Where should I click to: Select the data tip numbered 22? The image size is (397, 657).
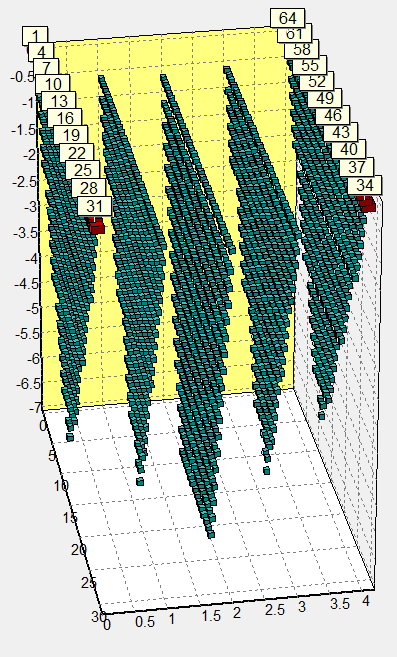click(x=77, y=153)
